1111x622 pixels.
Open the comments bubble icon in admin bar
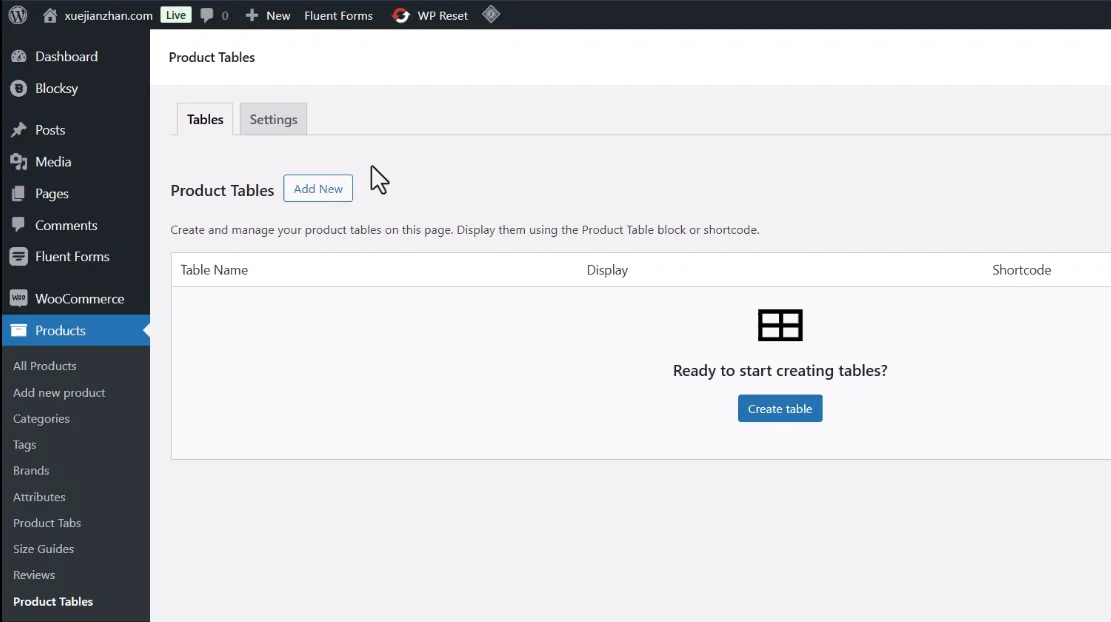click(207, 15)
